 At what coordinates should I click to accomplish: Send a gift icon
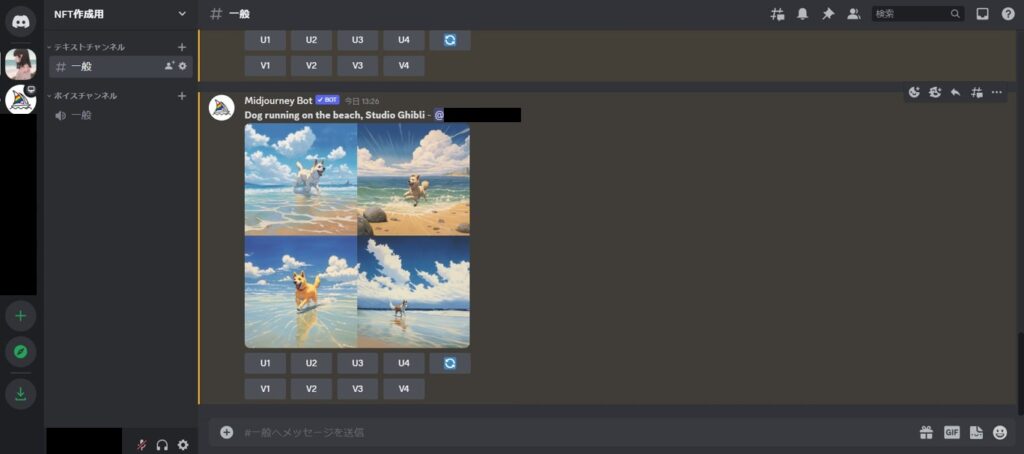926,432
